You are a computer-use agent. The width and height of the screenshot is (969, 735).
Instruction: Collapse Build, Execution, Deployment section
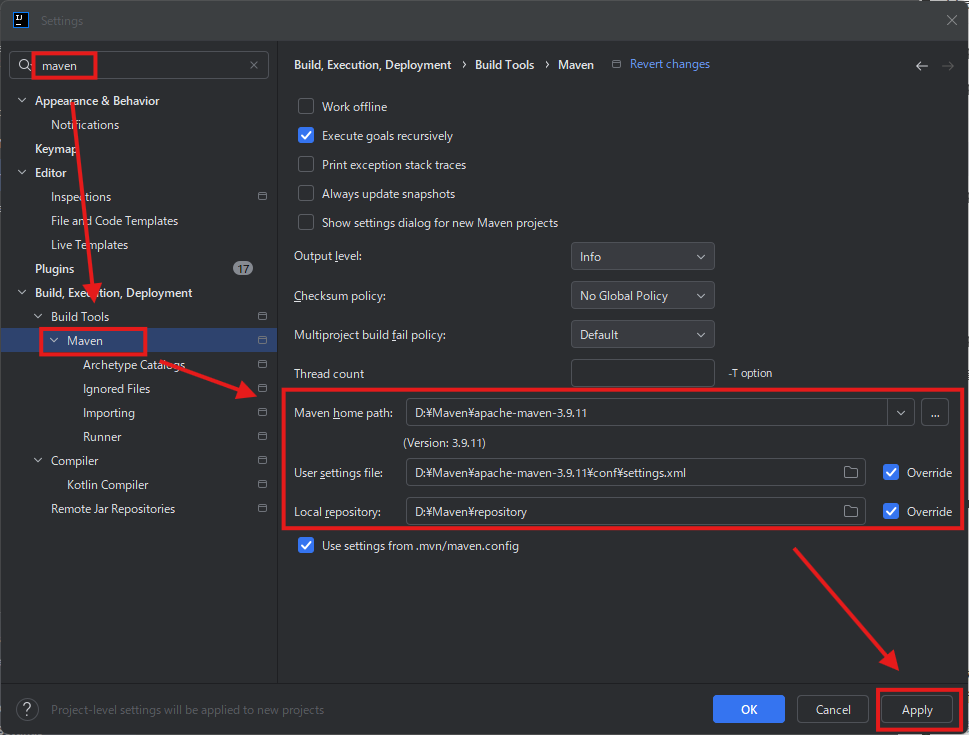click(22, 292)
